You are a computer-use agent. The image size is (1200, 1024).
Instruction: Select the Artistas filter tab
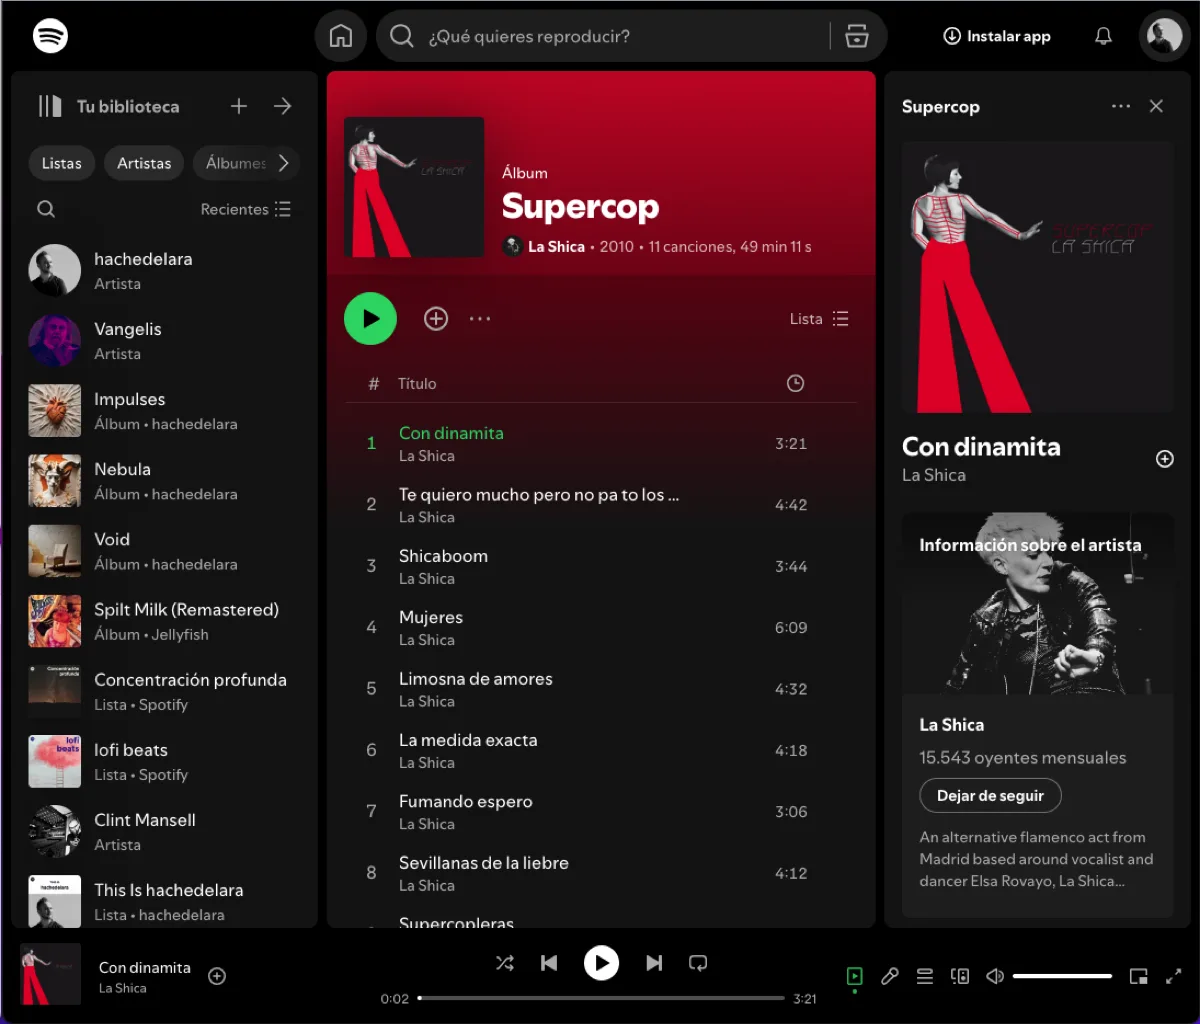click(144, 163)
